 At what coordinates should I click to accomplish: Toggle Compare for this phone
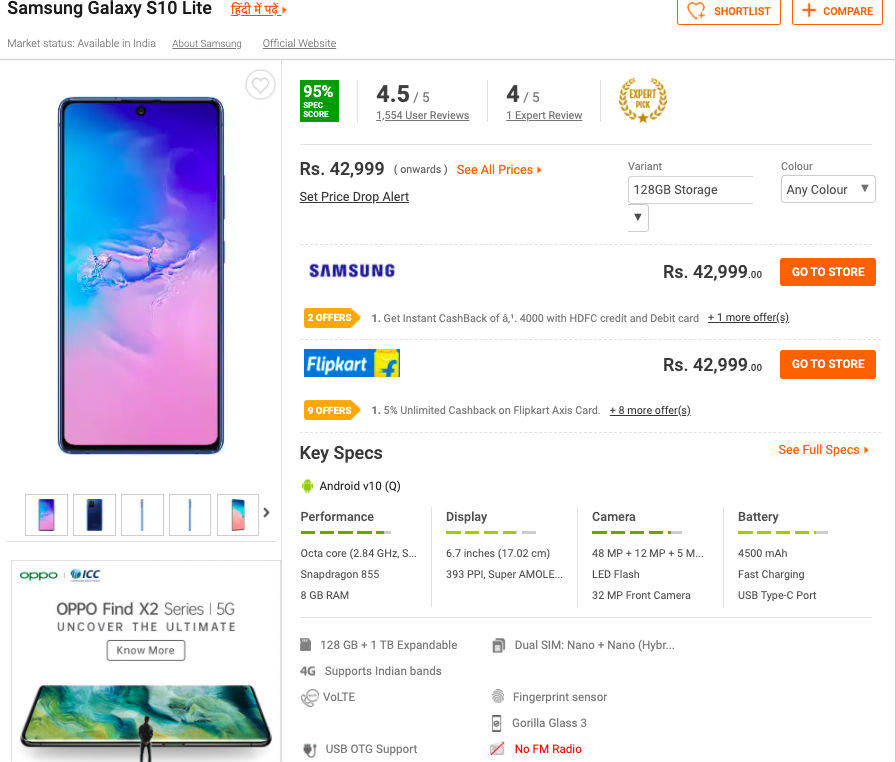[x=837, y=11]
